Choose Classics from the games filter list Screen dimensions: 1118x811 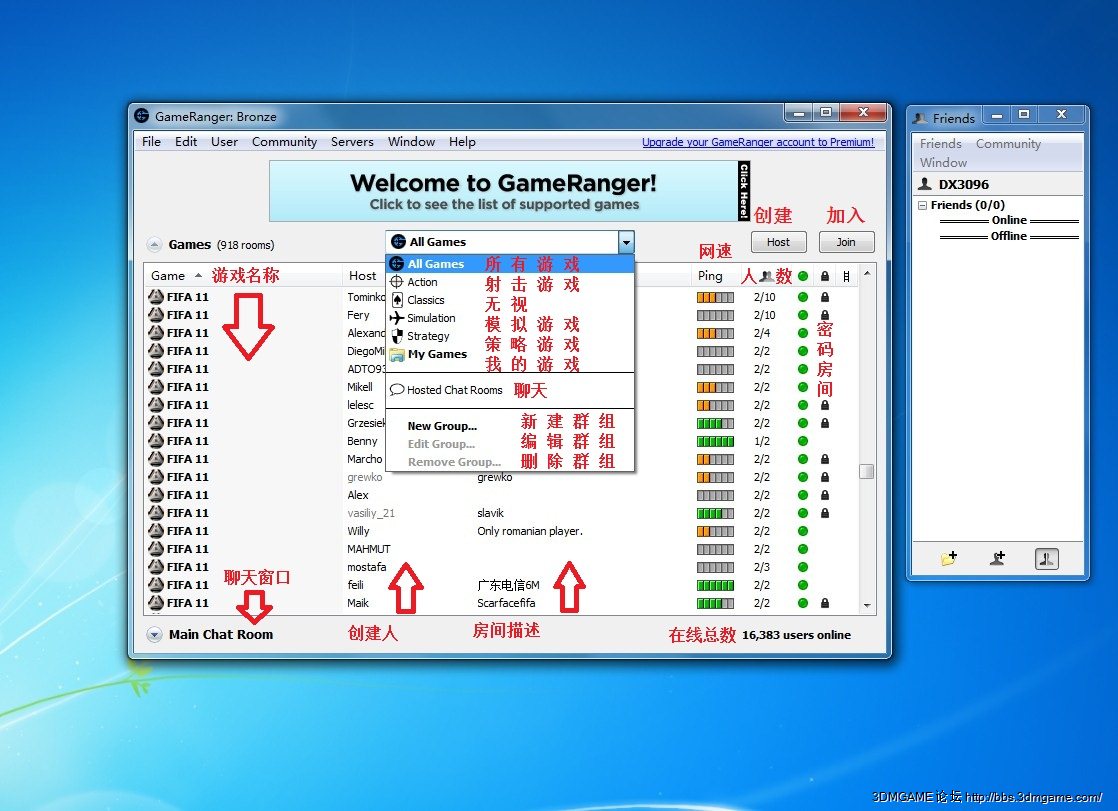click(425, 300)
